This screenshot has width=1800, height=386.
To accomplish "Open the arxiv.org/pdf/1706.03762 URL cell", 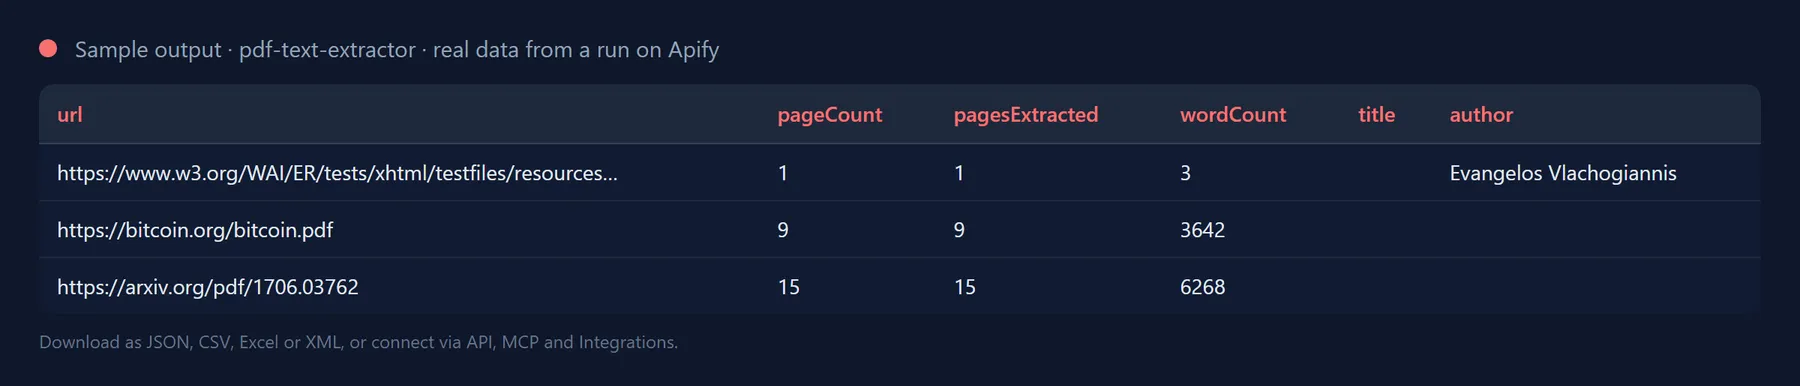I will (x=208, y=287).
